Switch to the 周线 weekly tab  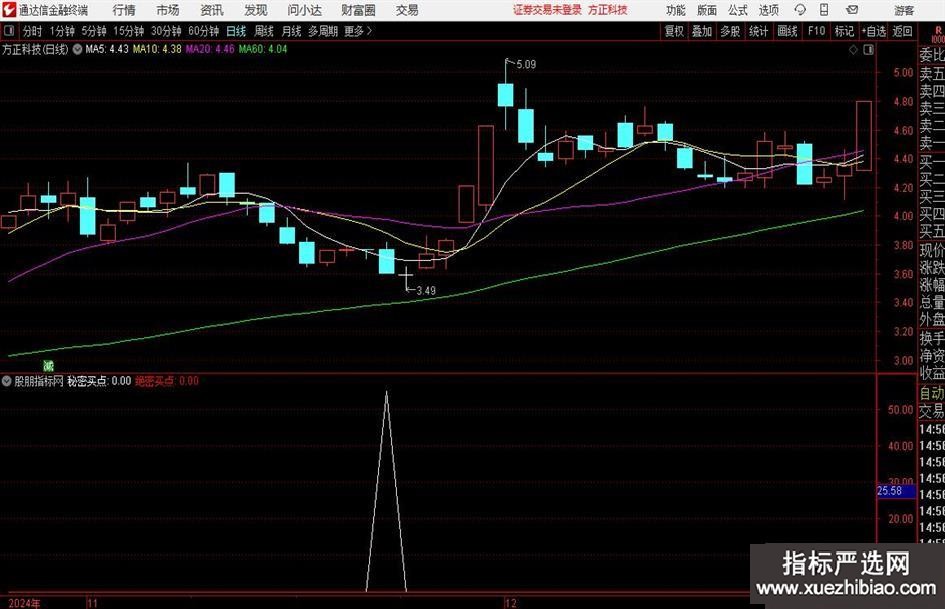[x=264, y=31]
